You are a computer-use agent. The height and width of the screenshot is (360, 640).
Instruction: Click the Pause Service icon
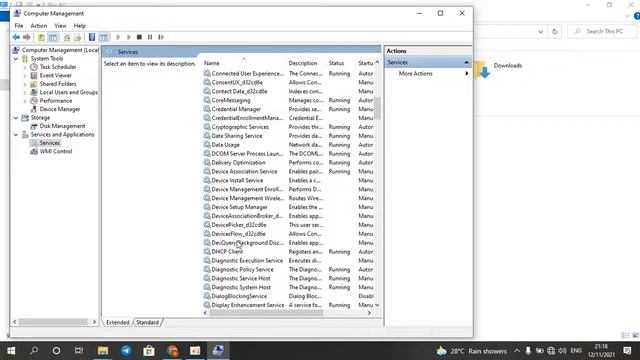pos(150,37)
